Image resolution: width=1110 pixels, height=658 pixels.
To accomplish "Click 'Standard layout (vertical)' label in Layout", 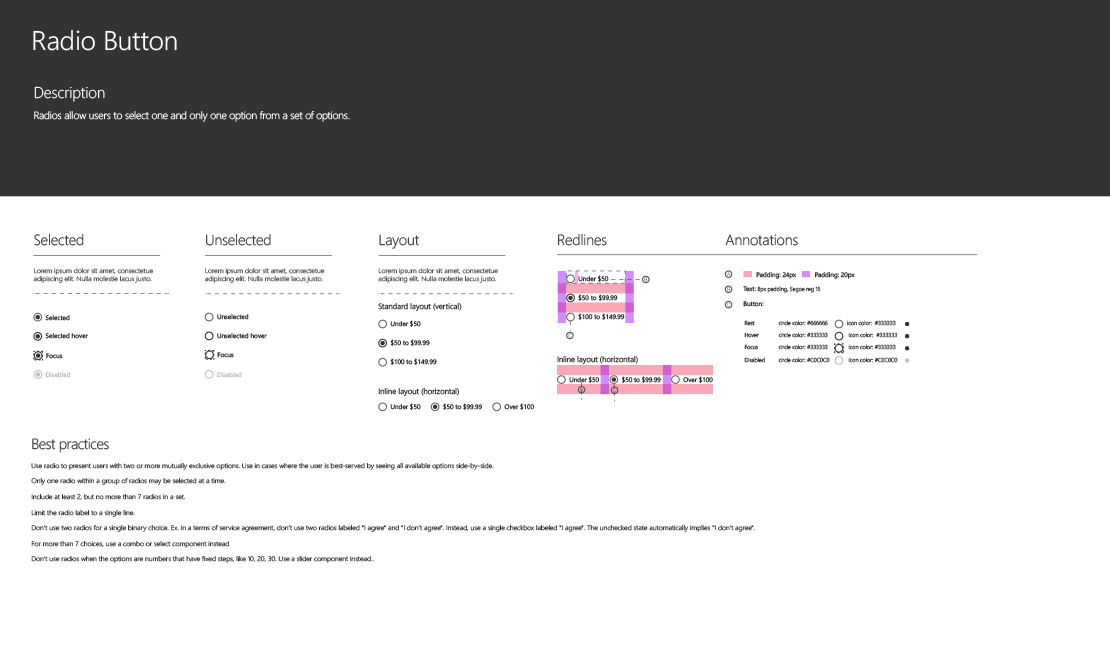I will pos(420,307).
